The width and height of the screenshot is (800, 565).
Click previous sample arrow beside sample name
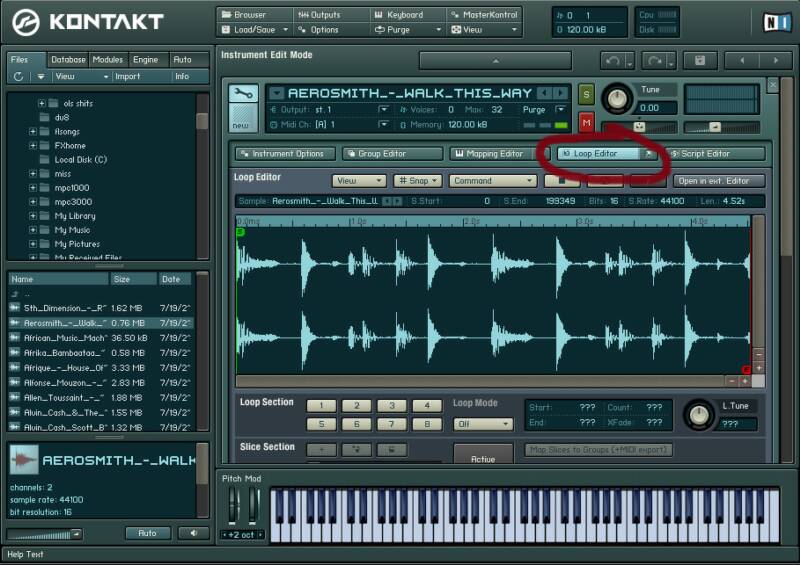pyautogui.click(x=387, y=201)
